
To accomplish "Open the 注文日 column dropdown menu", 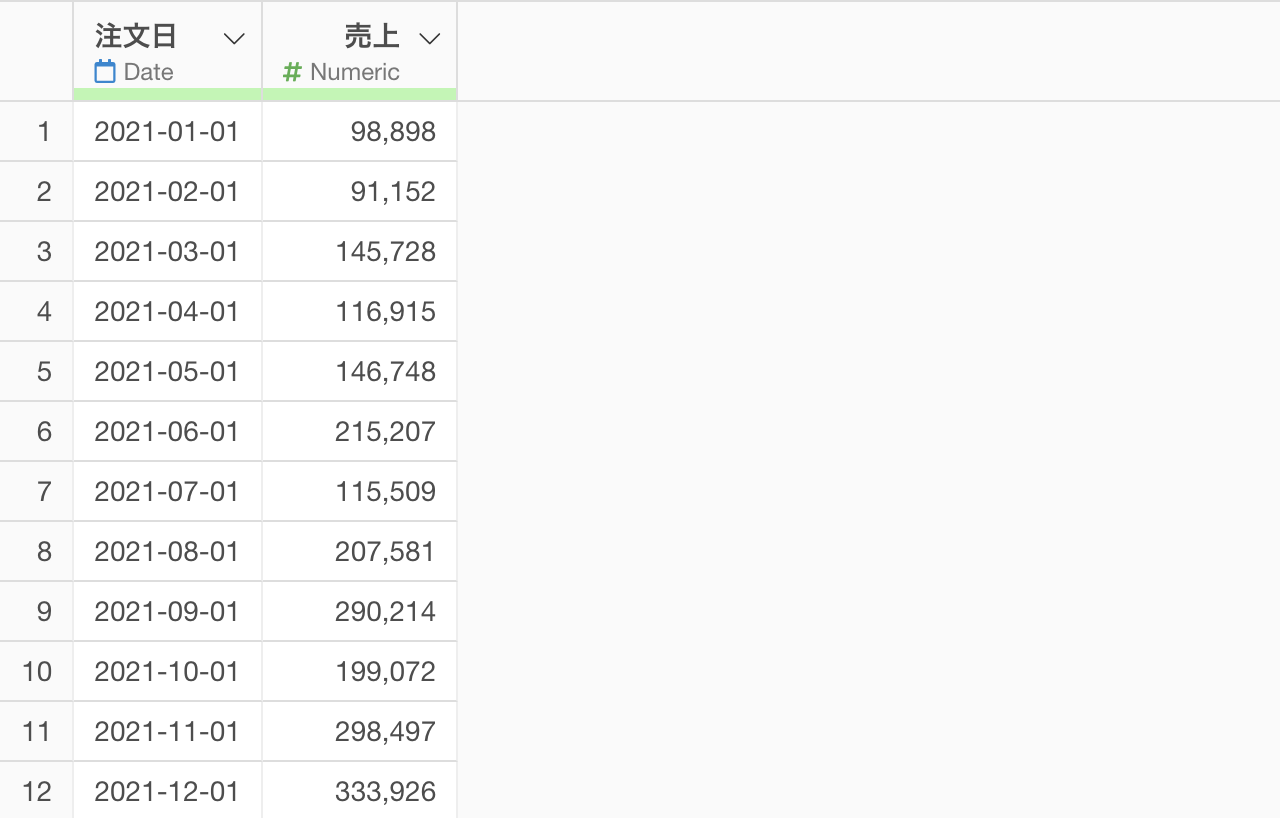I will [x=234, y=39].
